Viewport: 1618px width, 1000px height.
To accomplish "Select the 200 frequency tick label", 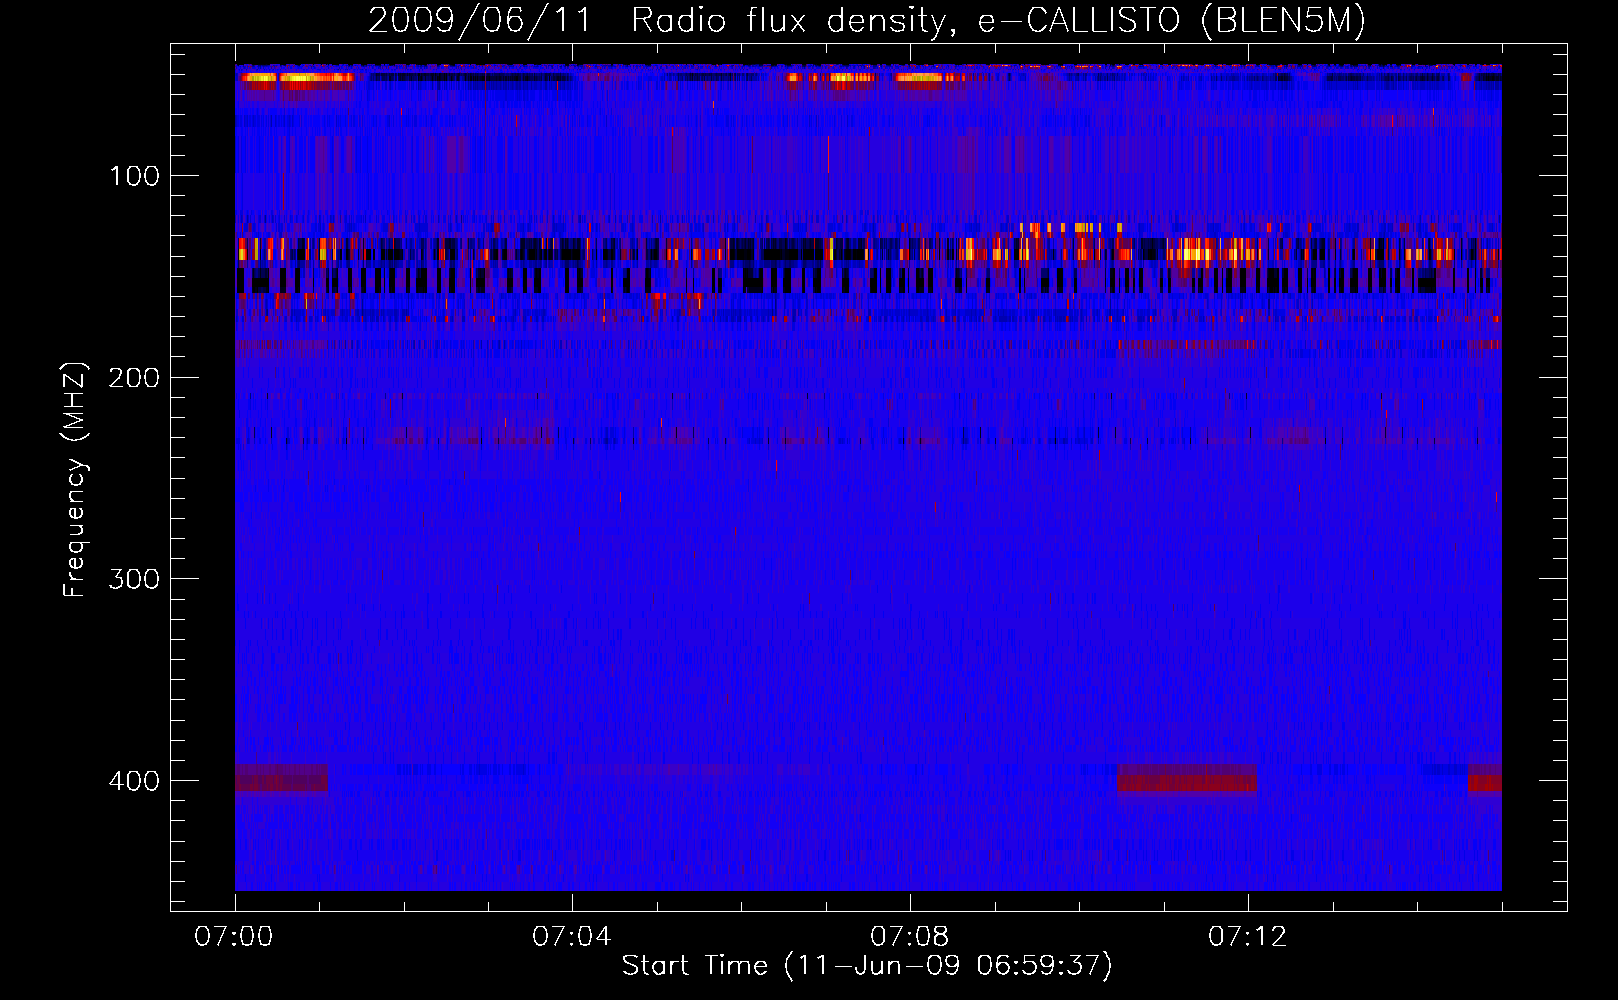I will (x=134, y=378).
